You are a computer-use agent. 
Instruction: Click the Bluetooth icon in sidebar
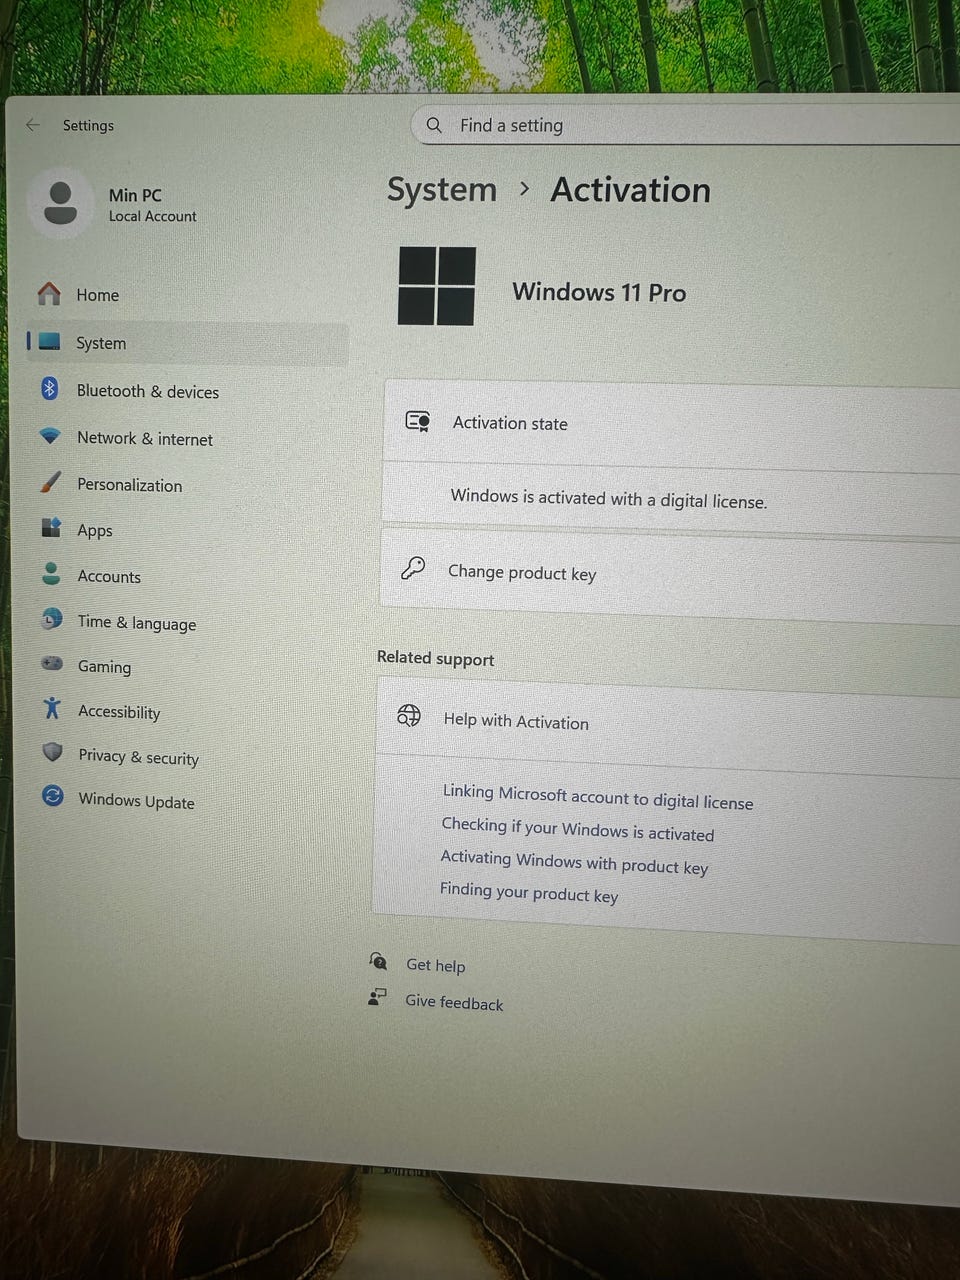pyautogui.click(x=50, y=388)
